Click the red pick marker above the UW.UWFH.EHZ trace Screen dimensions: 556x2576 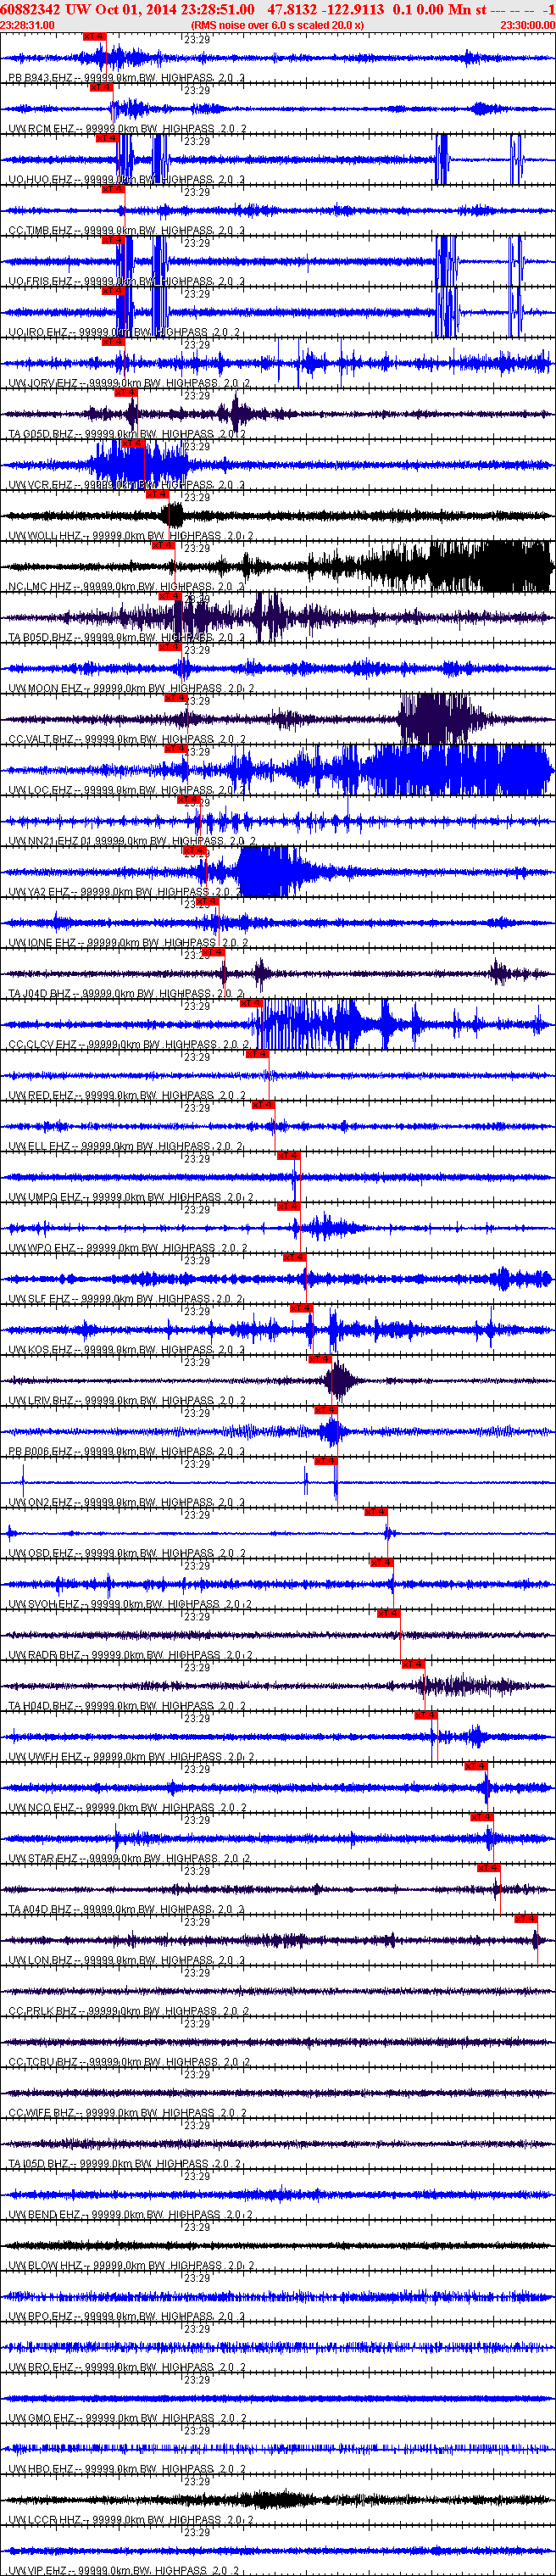coord(426,1716)
